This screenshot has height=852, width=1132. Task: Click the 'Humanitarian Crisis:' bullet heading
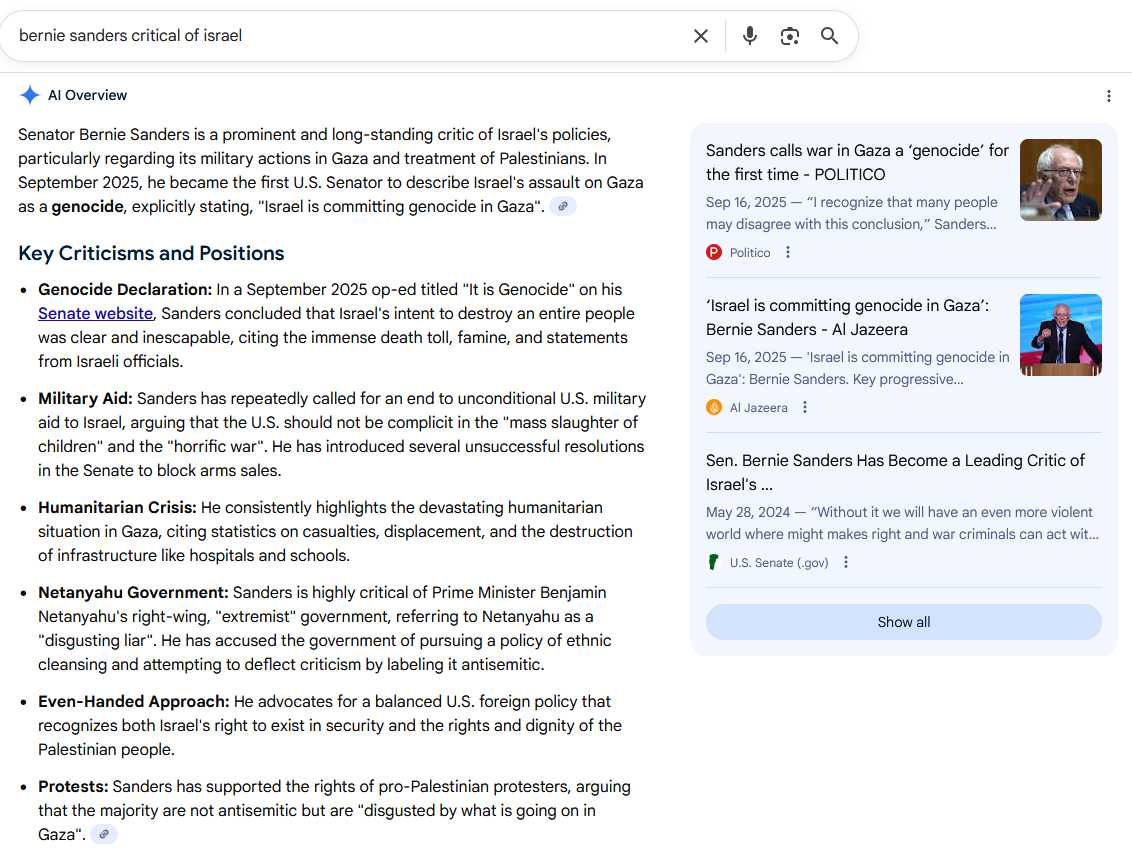coord(117,508)
